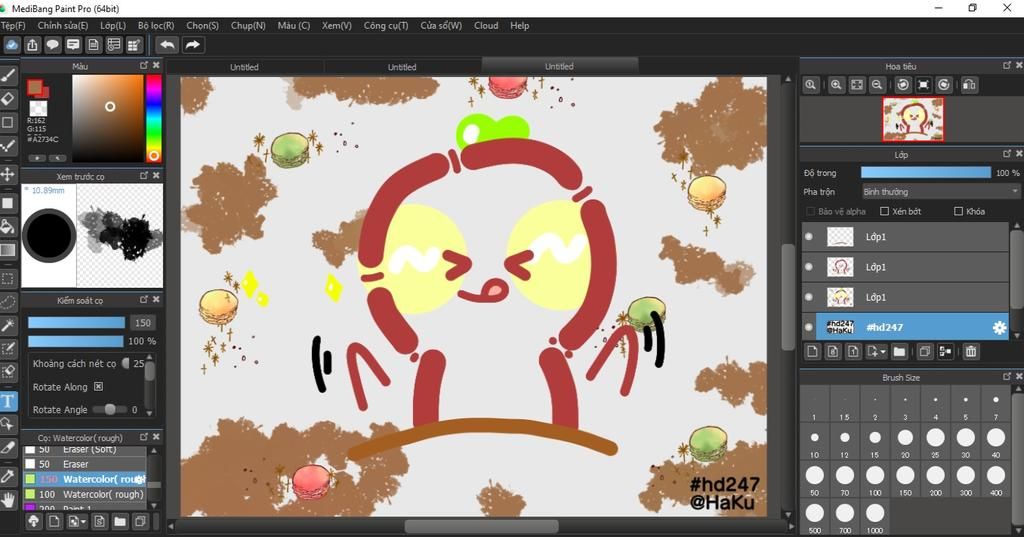The image size is (1024, 537).
Task: Create a new layer in Layer panel
Action: (812, 351)
